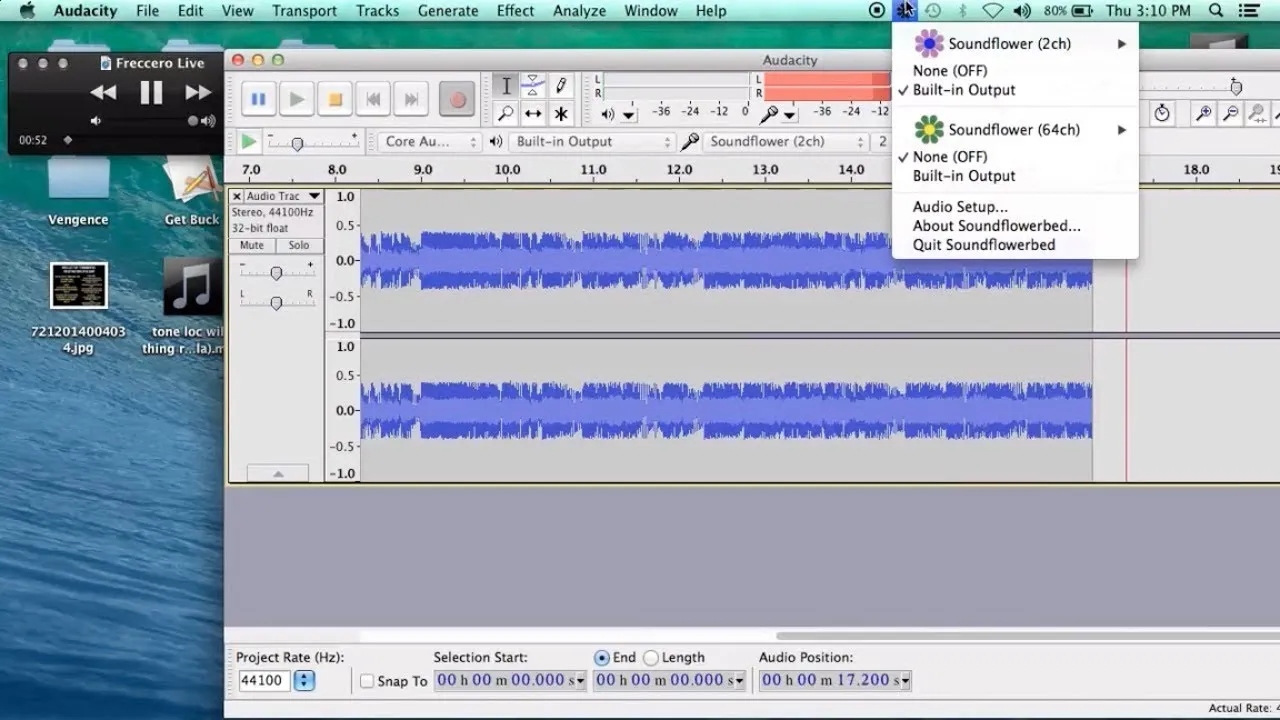The height and width of the screenshot is (720, 1280).
Task: Skip to End in Audacity
Action: (x=411, y=99)
